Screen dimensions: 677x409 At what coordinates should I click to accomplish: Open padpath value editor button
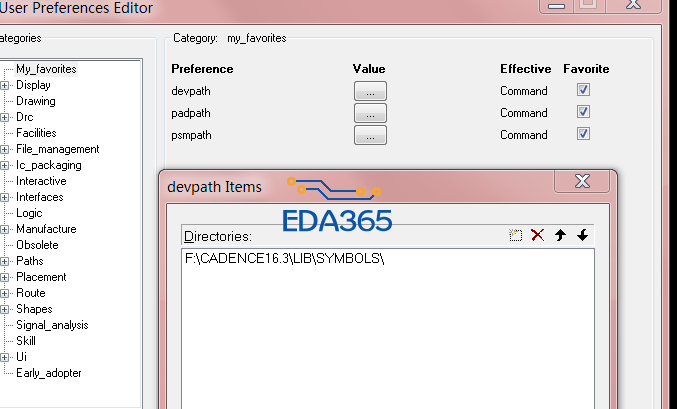[x=370, y=113]
